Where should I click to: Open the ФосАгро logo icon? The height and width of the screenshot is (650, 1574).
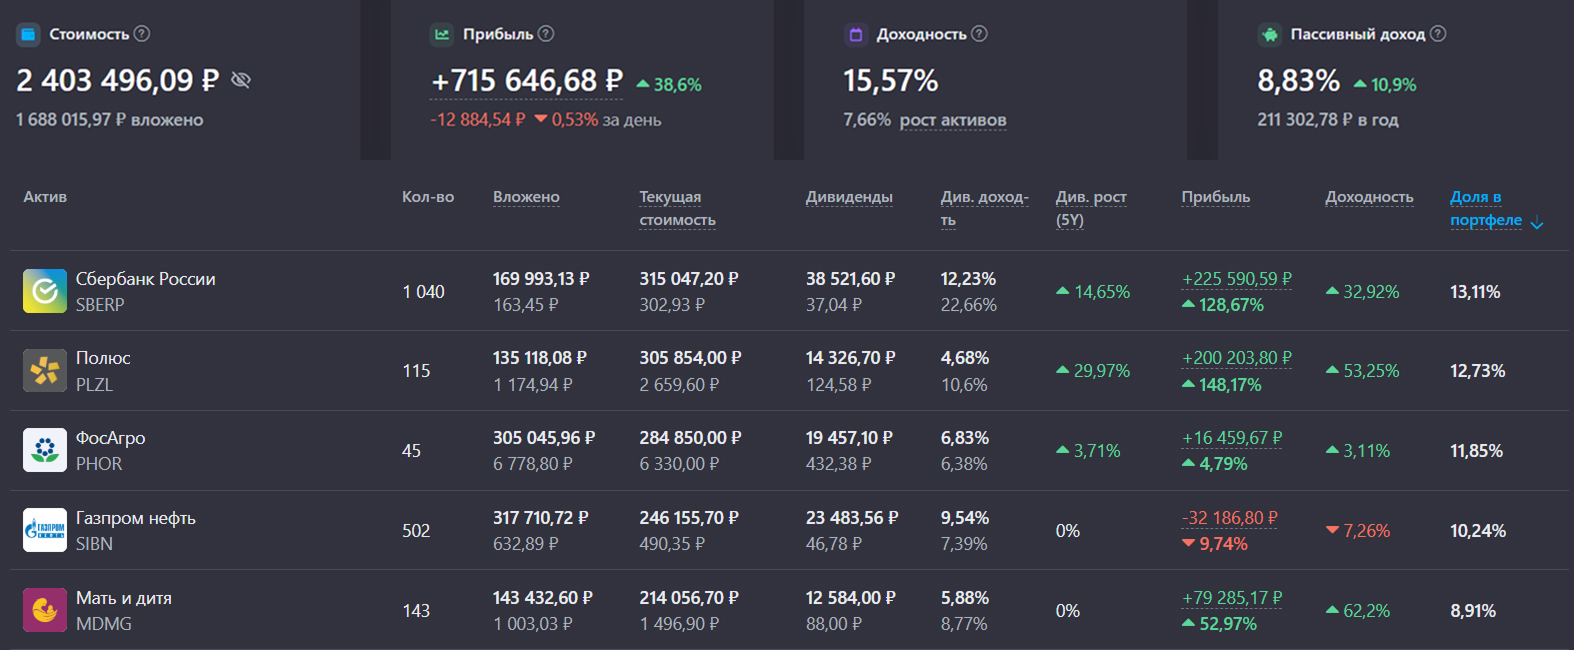coord(45,451)
